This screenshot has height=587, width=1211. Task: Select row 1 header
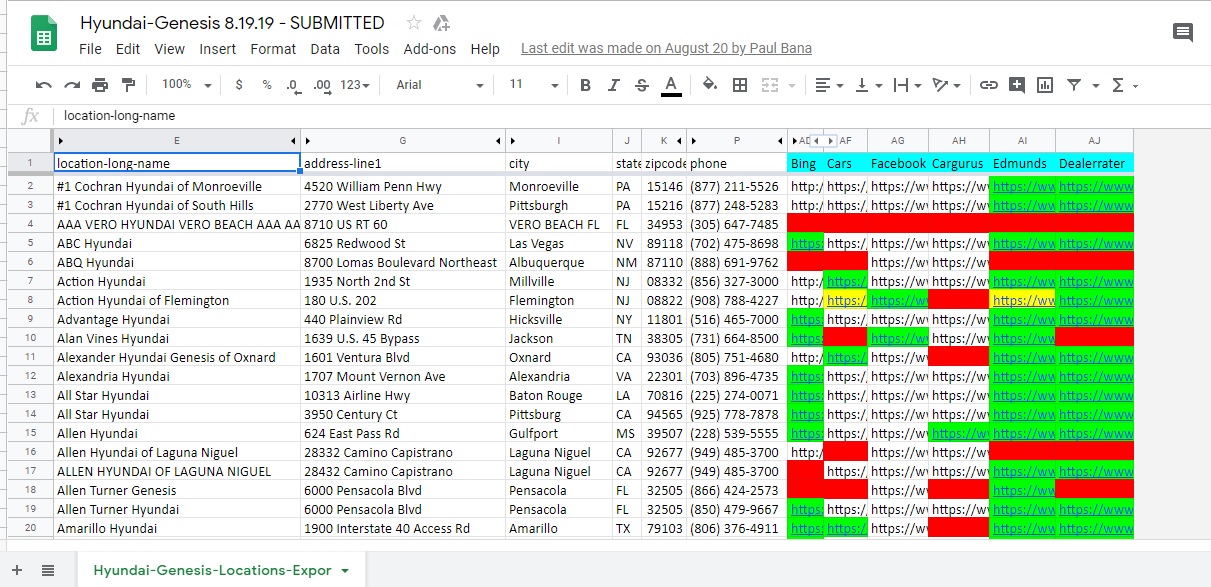point(29,163)
